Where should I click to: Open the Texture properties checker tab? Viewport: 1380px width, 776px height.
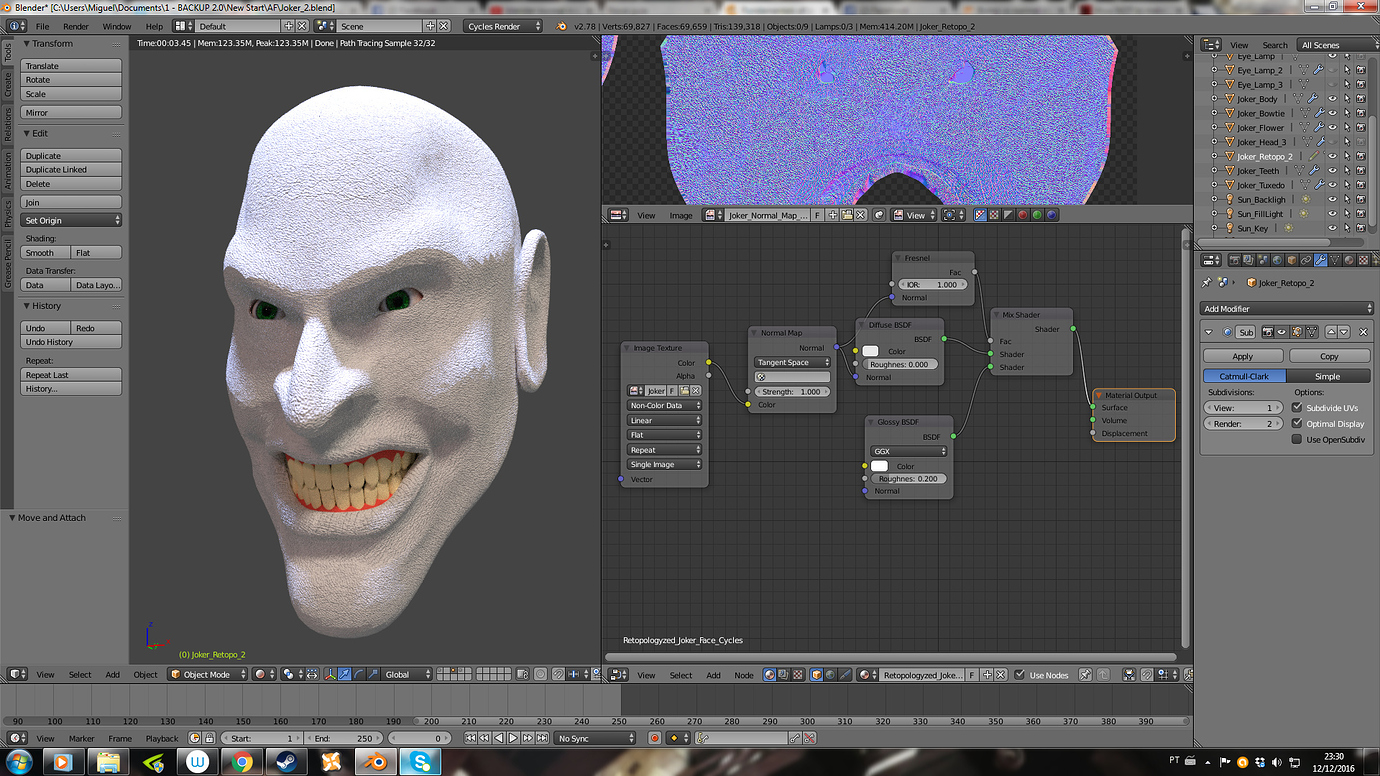pyautogui.click(x=1364, y=261)
